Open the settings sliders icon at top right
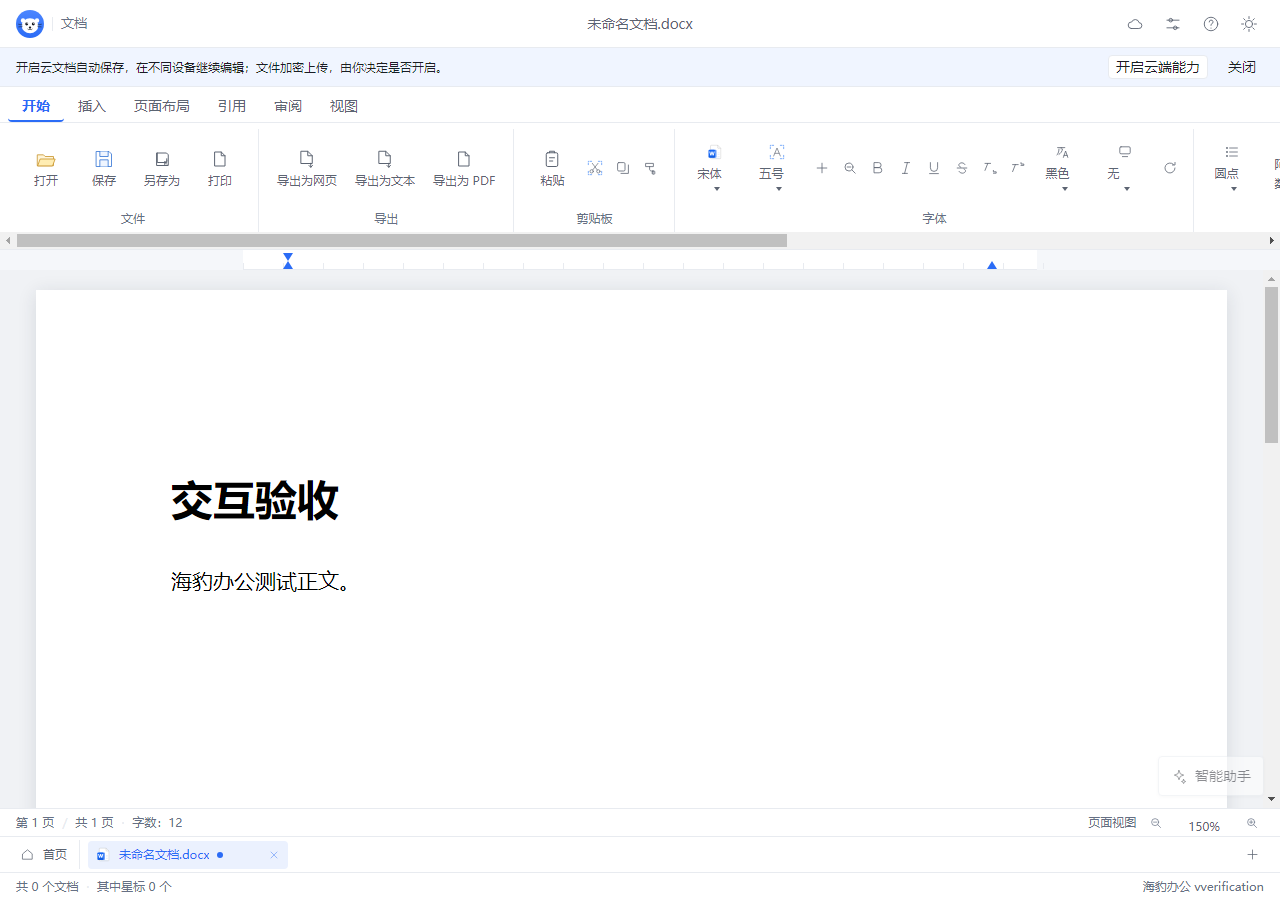Screen dimensions: 1280x900 point(1173,24)
